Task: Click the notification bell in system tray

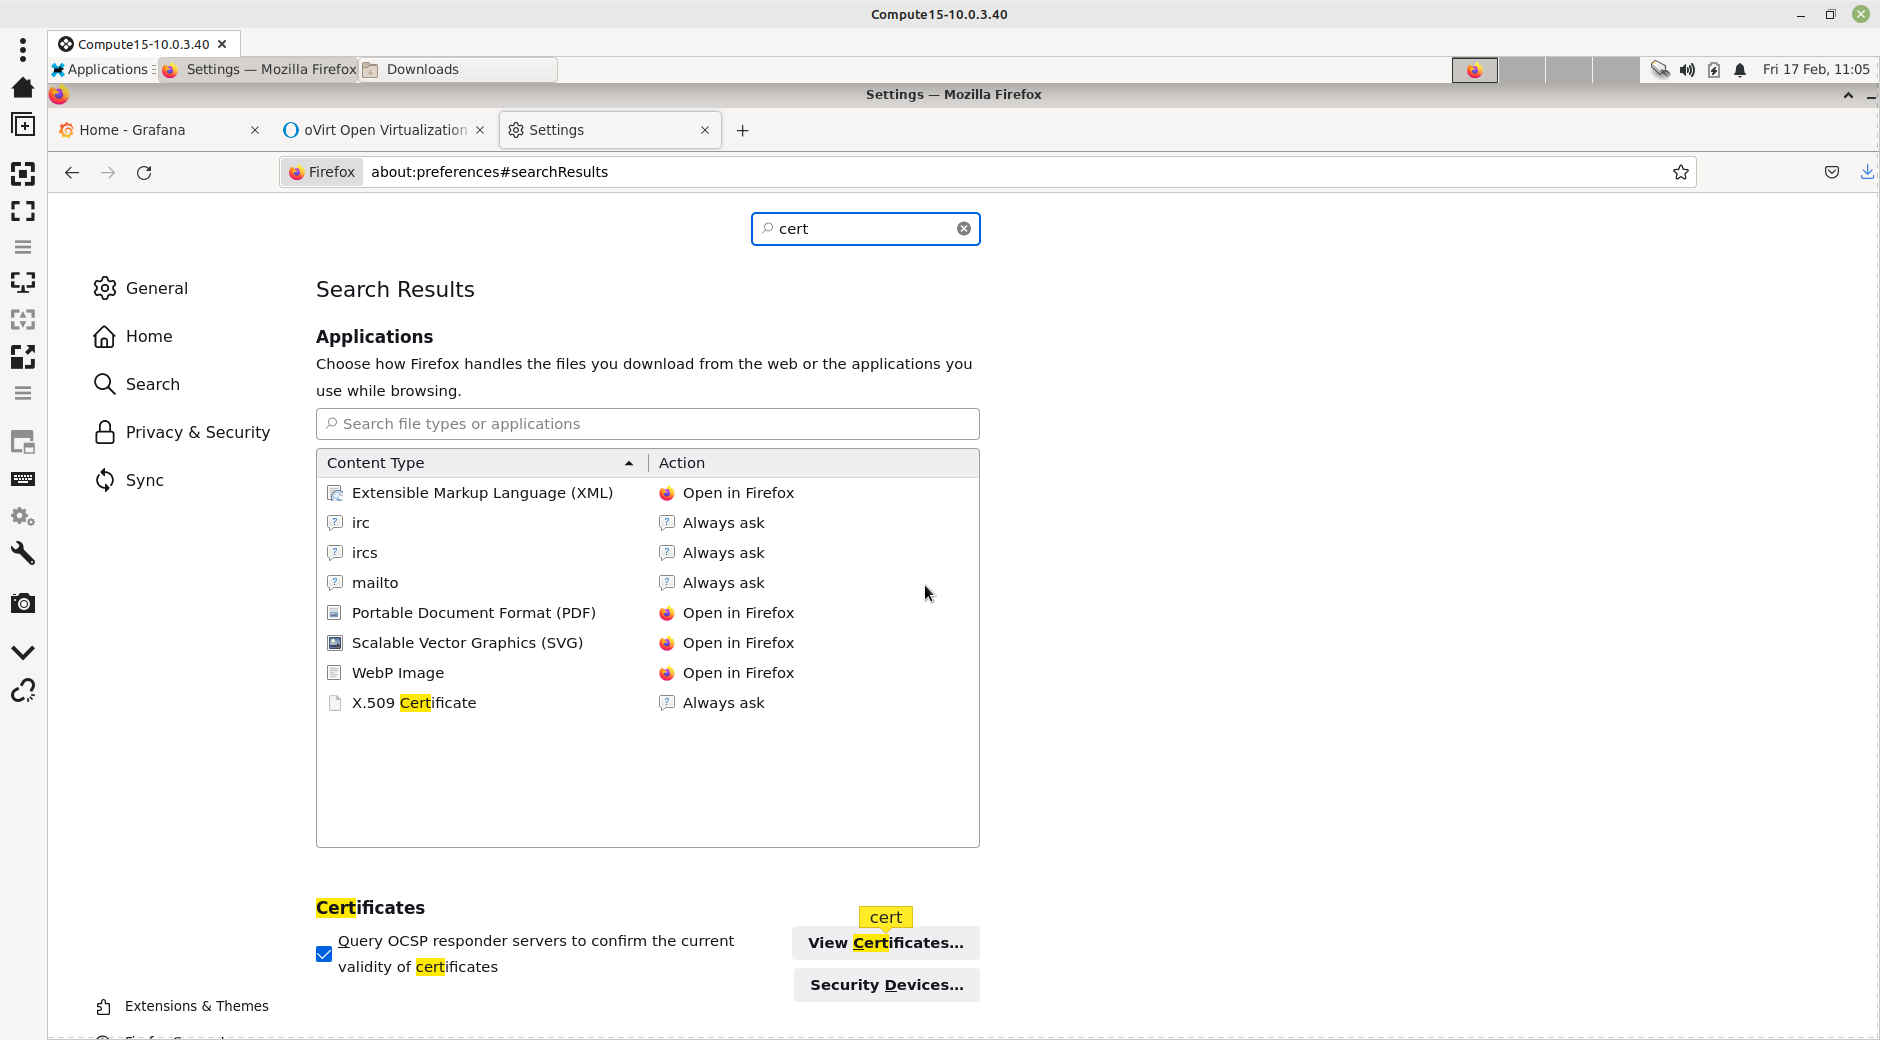Action: click(x=1740, y=70)
